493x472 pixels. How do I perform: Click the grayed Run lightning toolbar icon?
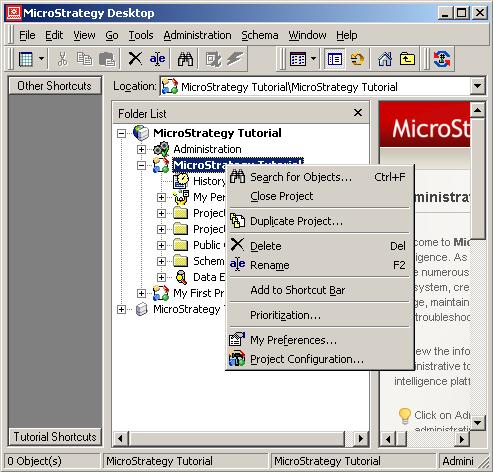point(235,59)
